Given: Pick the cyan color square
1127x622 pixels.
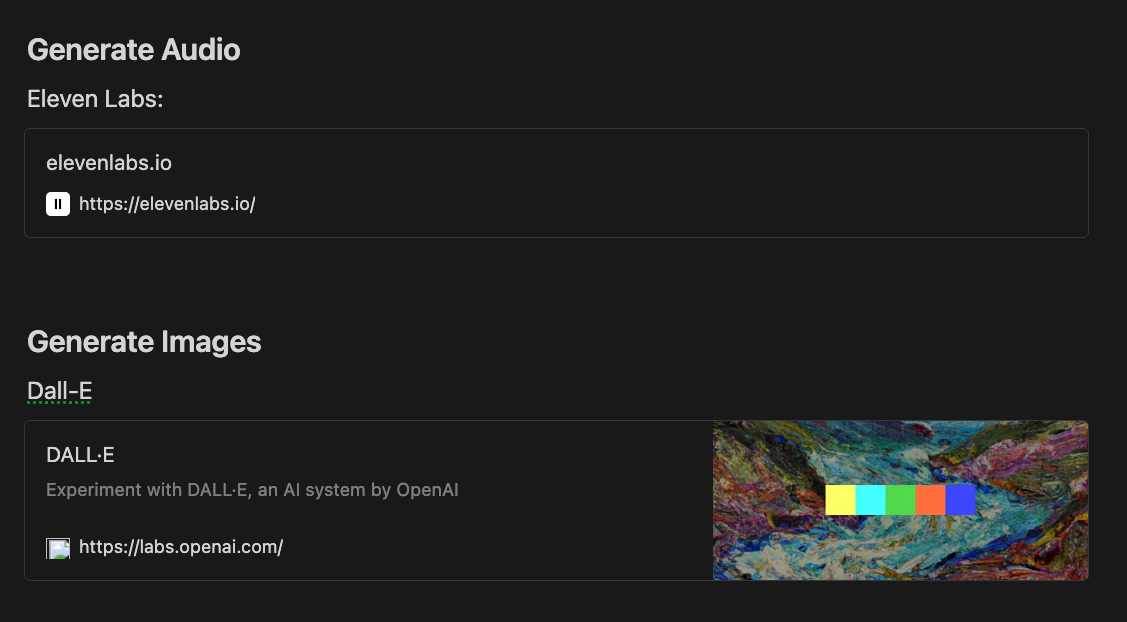Looking at the screenshot, I should pos(870,500).
